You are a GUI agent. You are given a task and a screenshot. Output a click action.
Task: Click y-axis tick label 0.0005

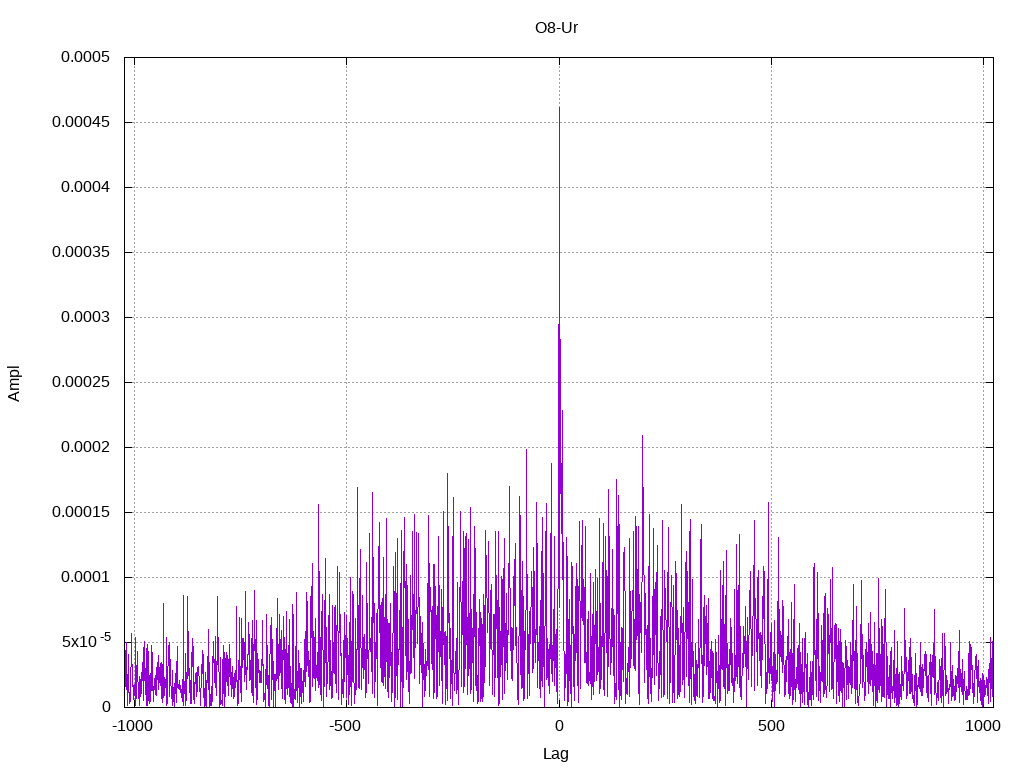pos(86,57)
